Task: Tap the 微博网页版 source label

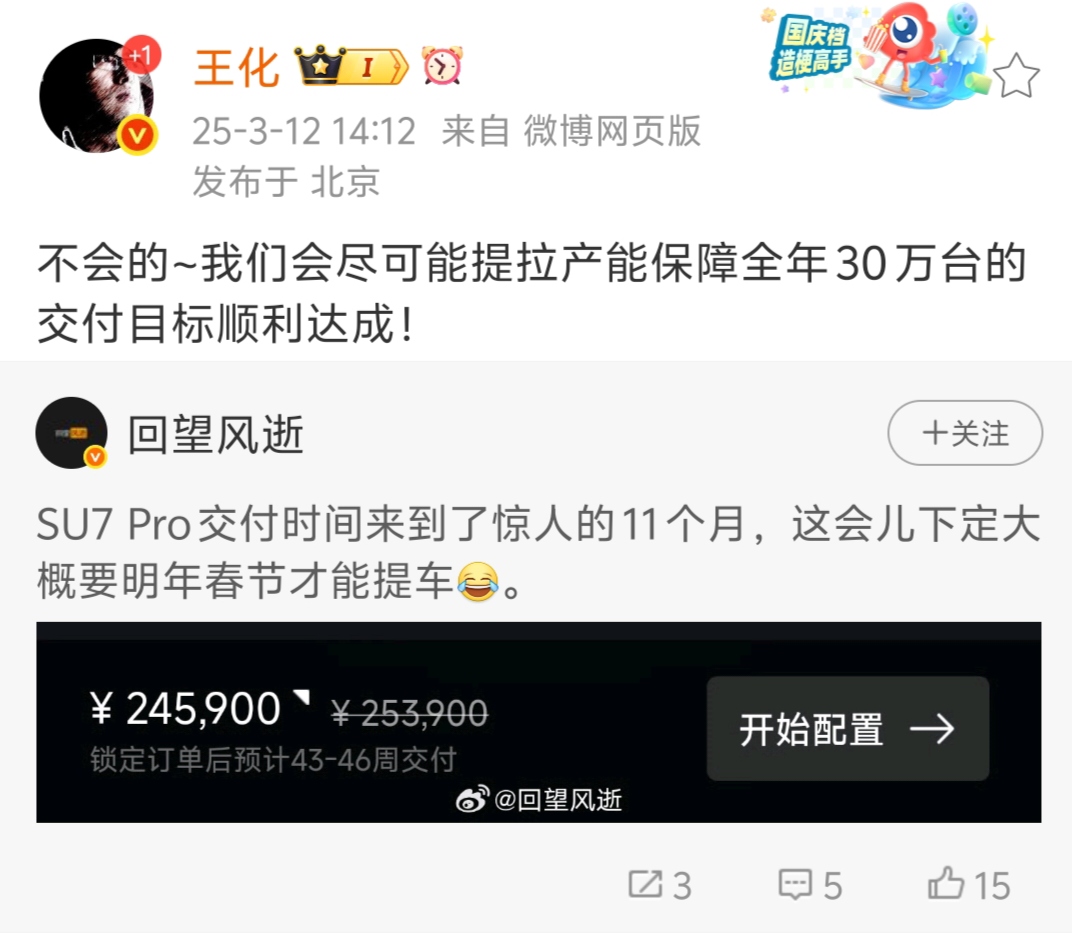Action: (612, 131)
